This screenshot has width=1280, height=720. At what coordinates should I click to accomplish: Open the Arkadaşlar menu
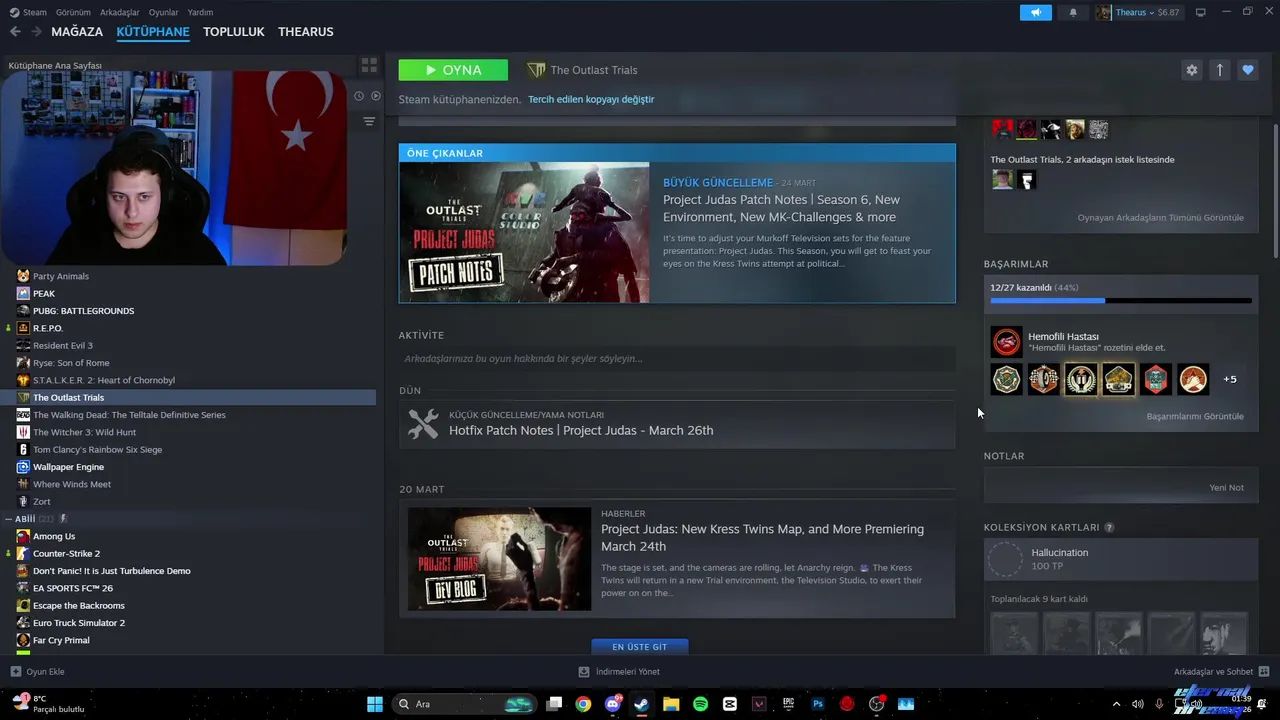(120, 12)
